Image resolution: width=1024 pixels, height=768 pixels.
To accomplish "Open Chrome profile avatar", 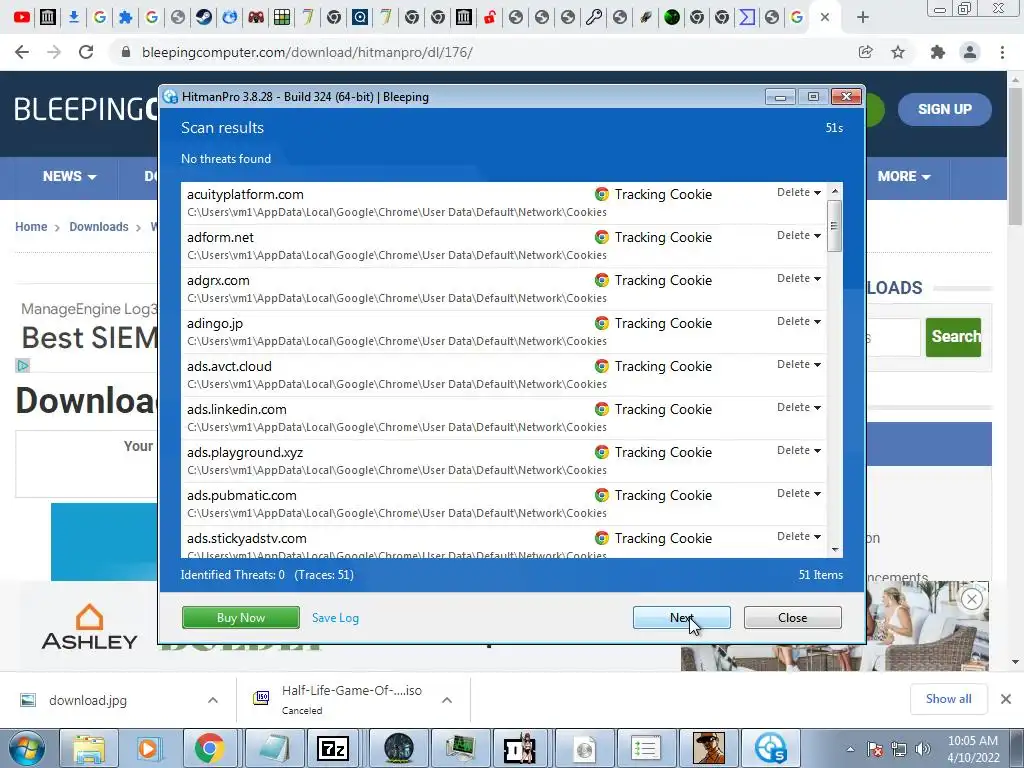I will 970,52.
